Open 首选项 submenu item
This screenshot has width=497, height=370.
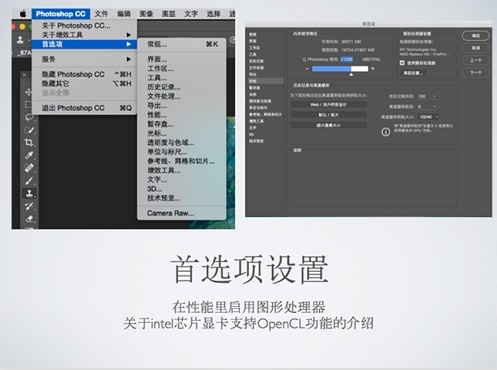point(84,44)
